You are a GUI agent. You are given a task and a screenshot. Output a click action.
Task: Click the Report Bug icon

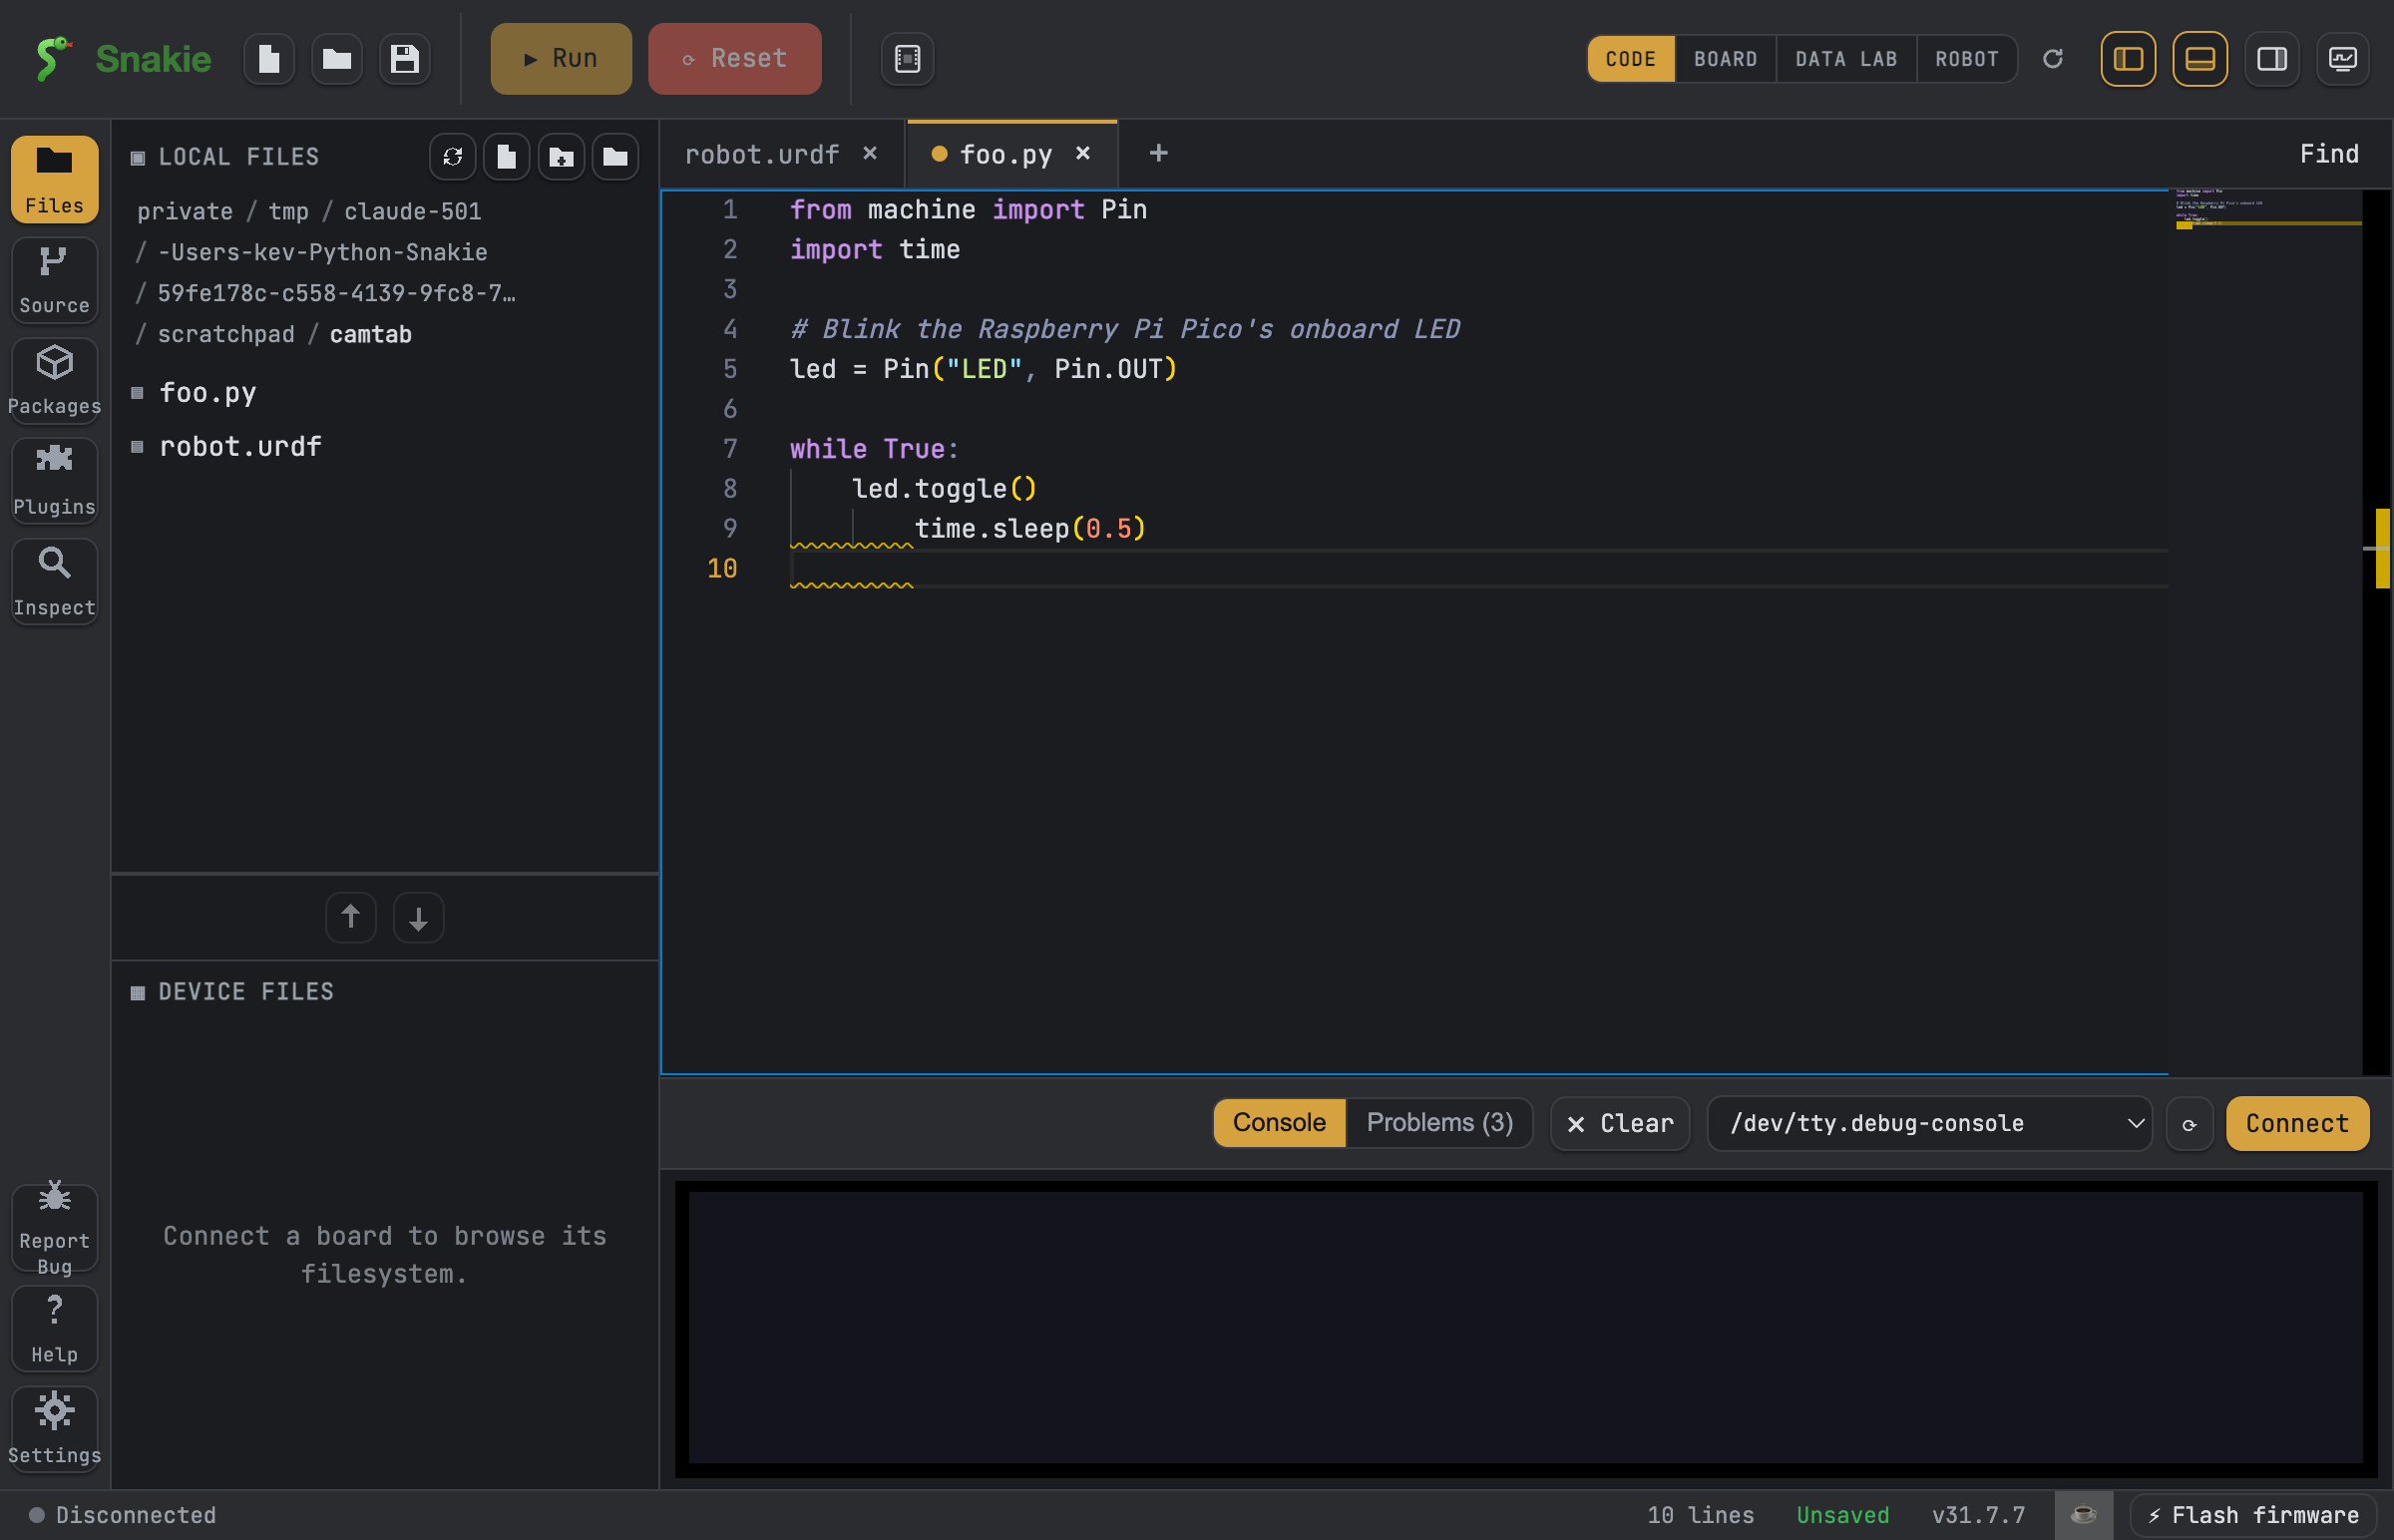54,1229
